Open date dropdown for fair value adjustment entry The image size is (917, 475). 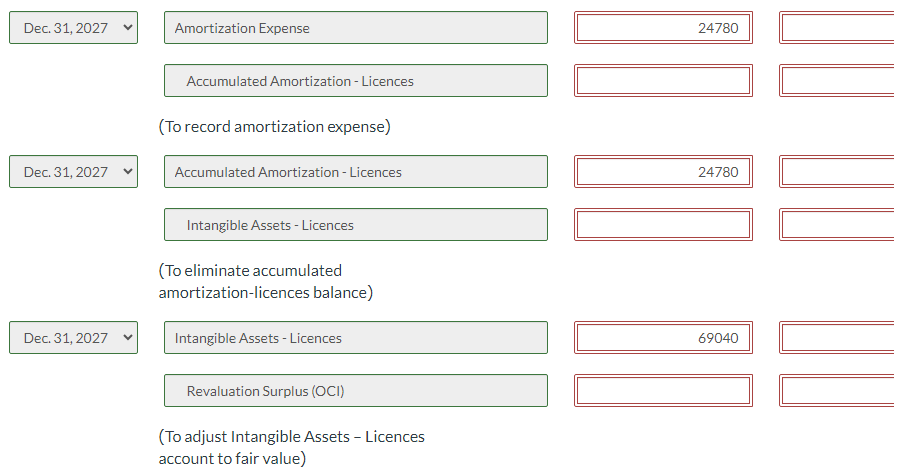(x=73, y=338)
